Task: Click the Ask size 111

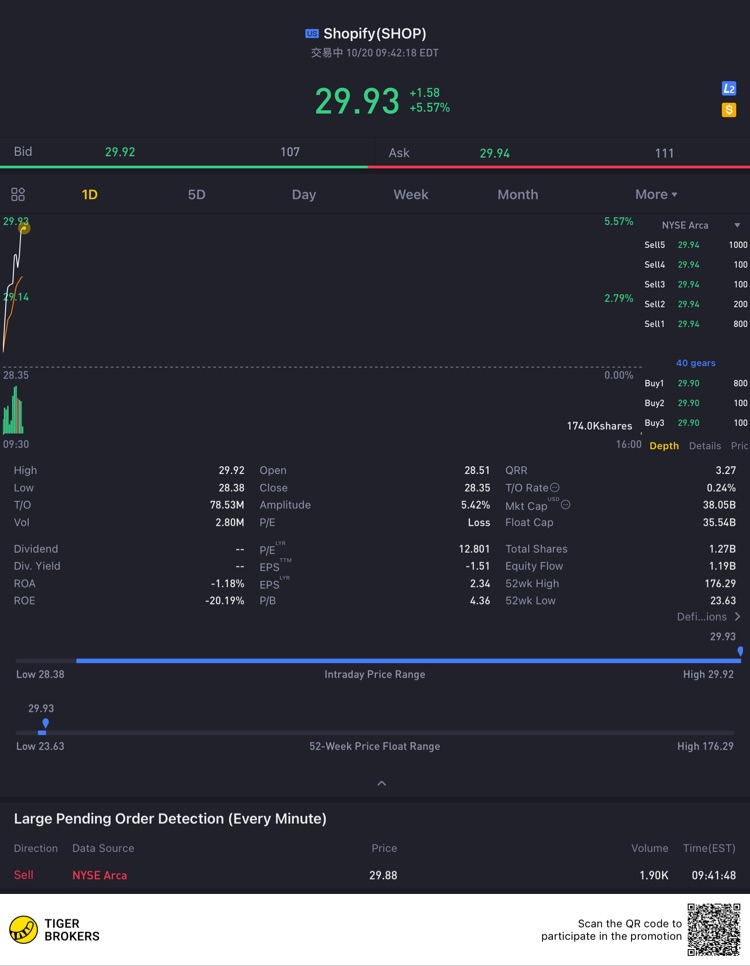Action: (664, 153)
